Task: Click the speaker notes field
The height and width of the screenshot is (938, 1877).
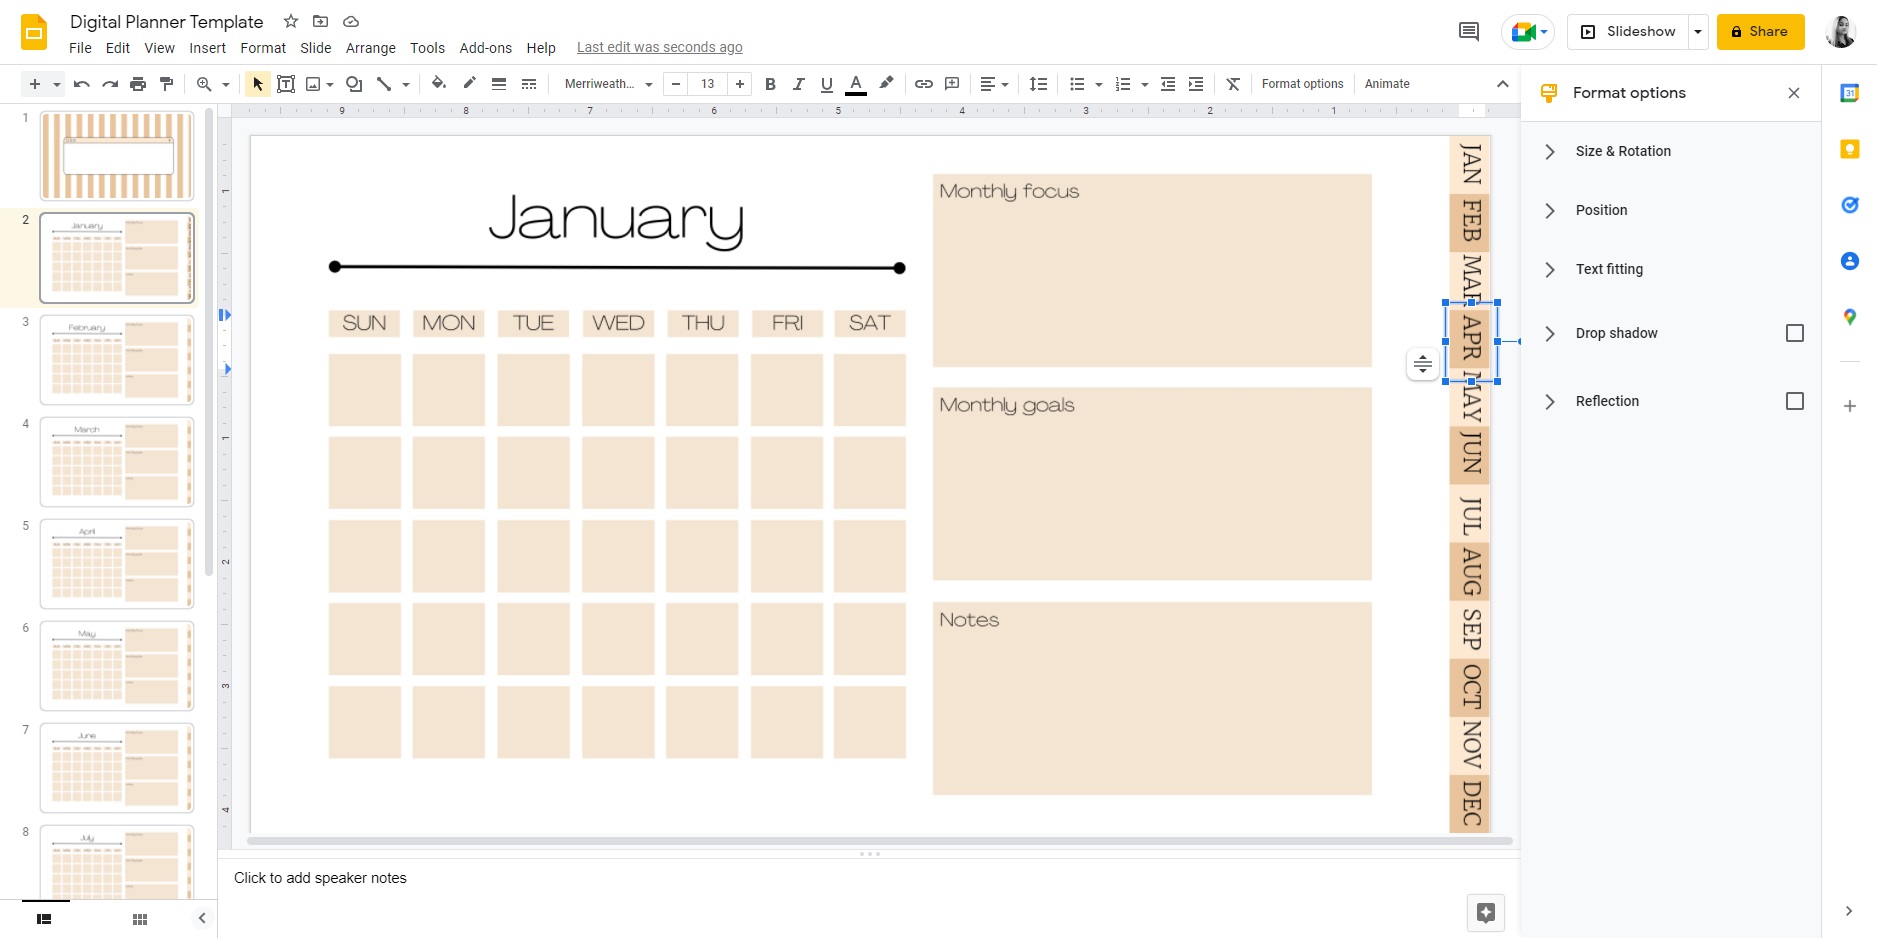Action: (x=868, y=878)
